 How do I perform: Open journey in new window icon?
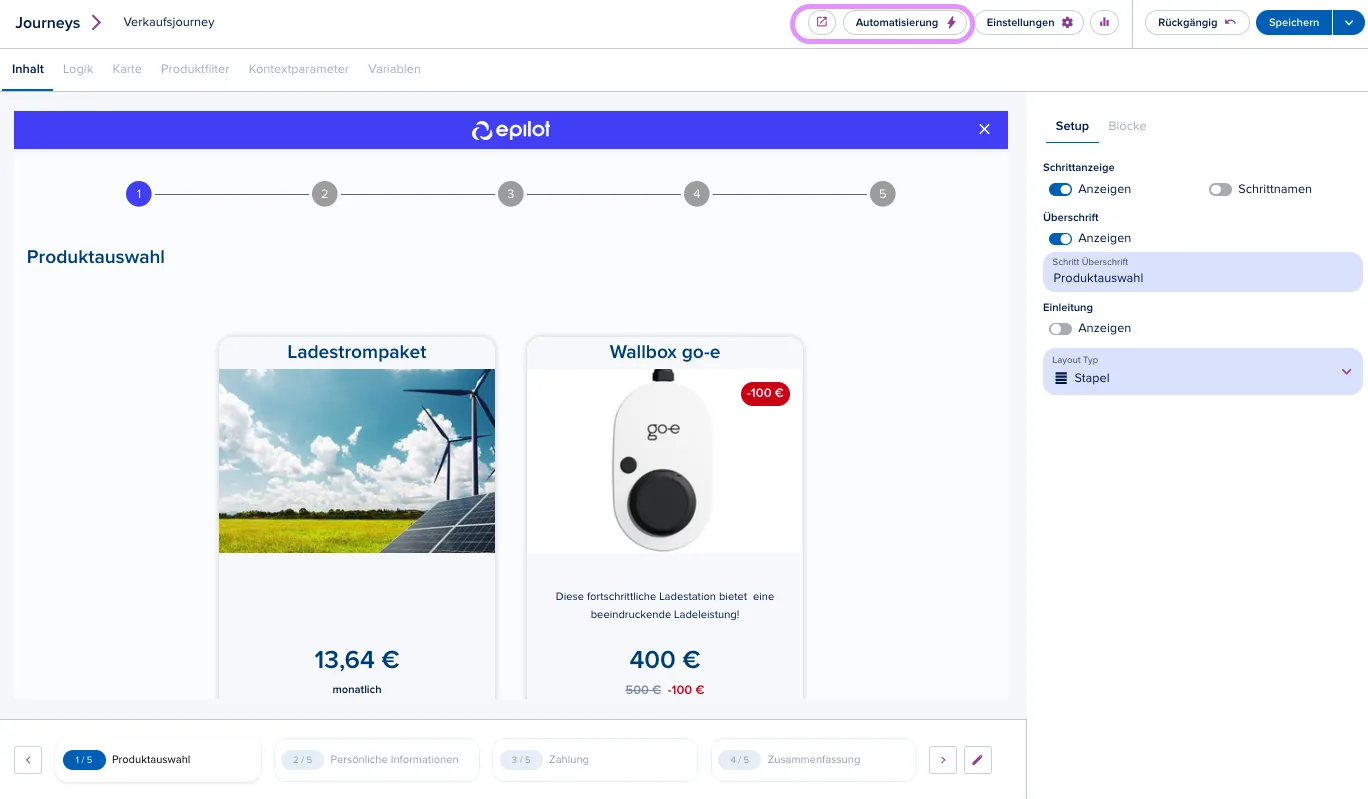point(822,22)
